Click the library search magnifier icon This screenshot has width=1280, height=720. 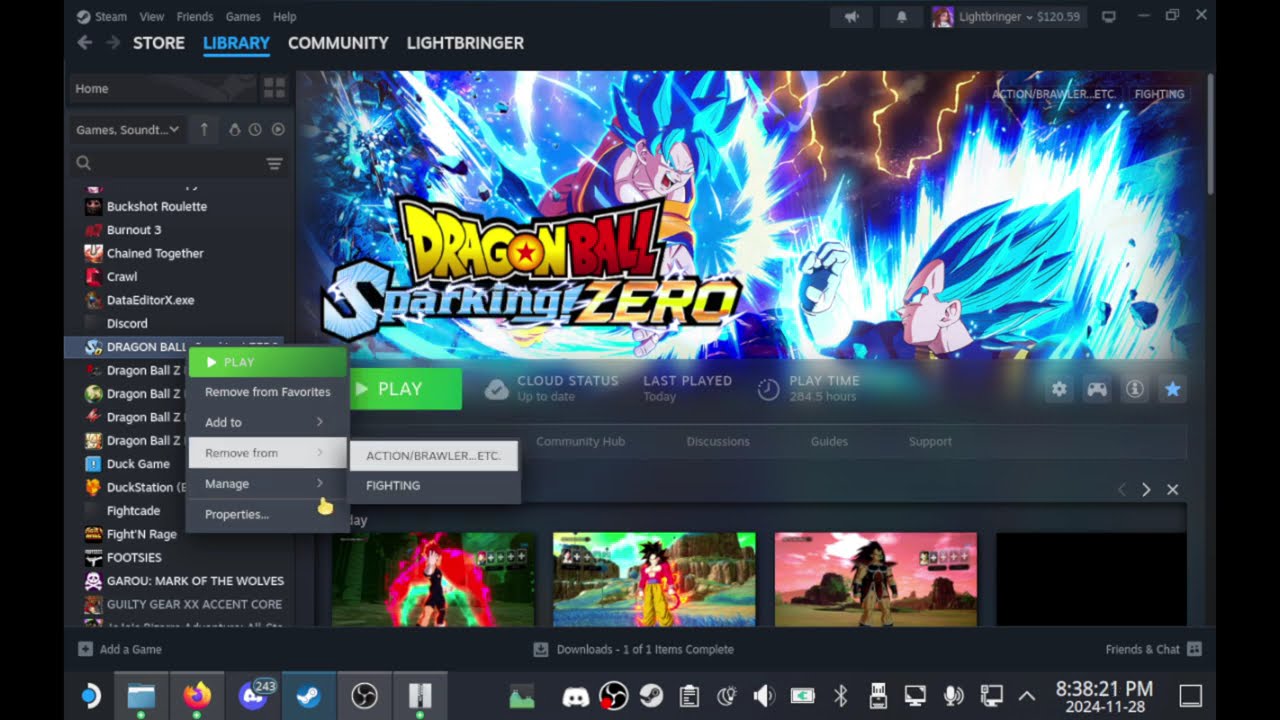coord(84,163)
